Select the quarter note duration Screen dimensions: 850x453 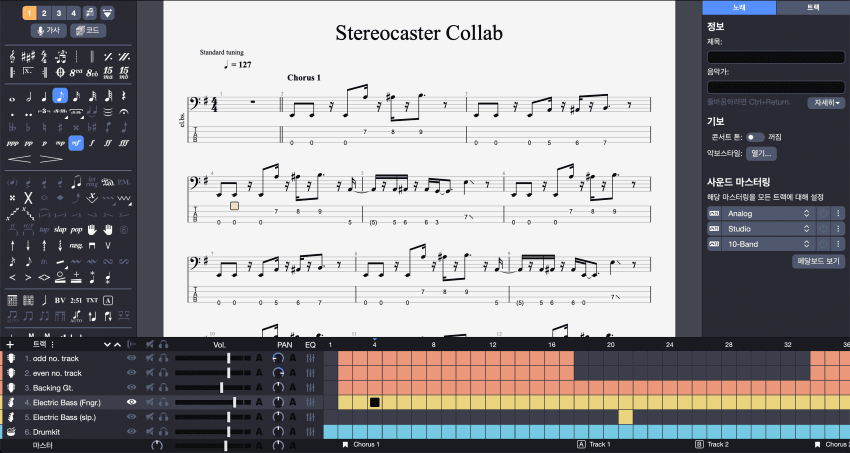point(44,96)
